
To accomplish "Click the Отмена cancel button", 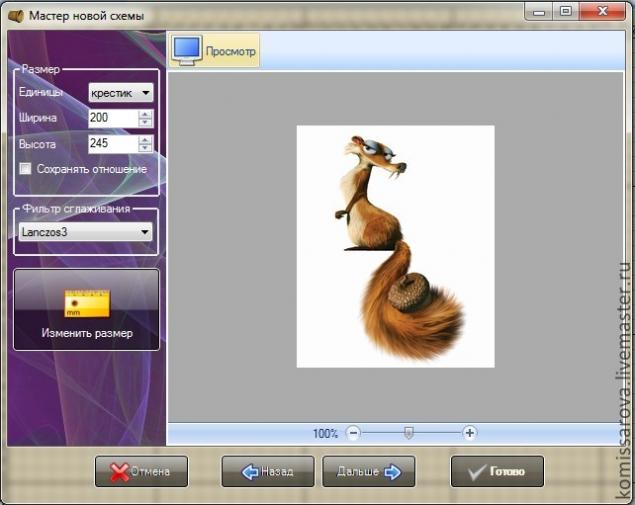I will point(141,471).
